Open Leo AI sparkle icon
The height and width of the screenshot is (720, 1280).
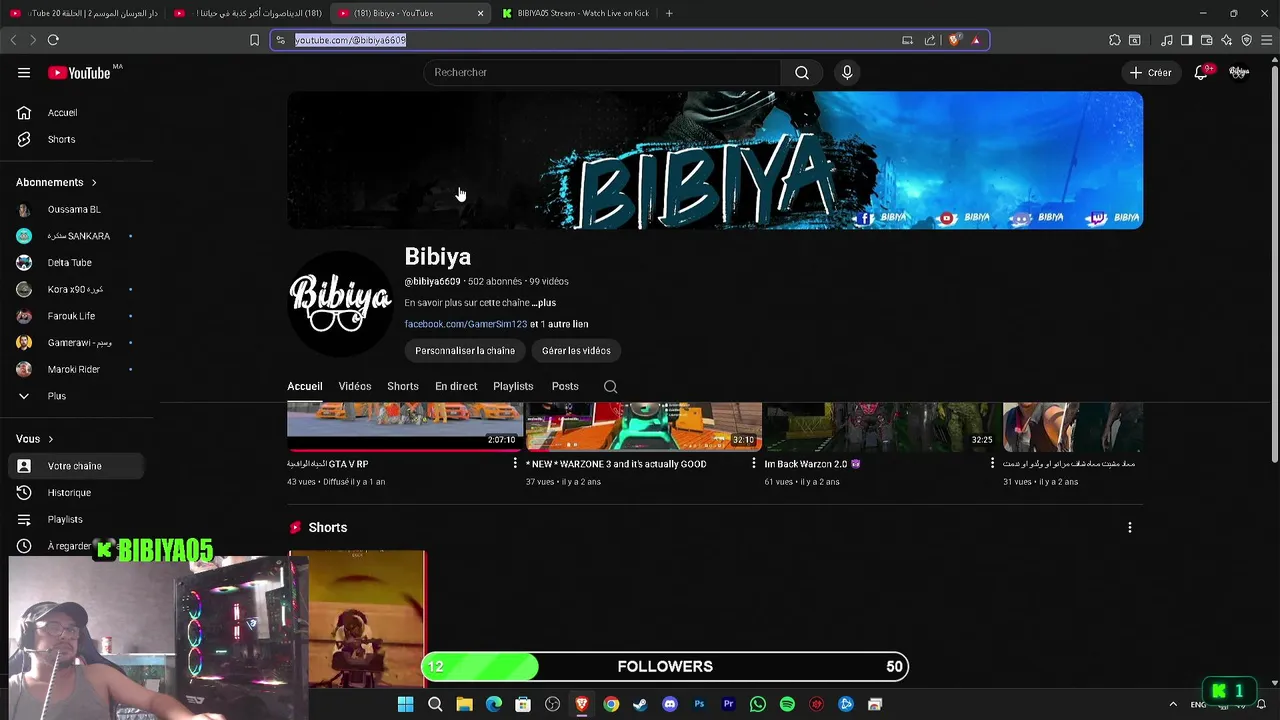point(1227,40)
